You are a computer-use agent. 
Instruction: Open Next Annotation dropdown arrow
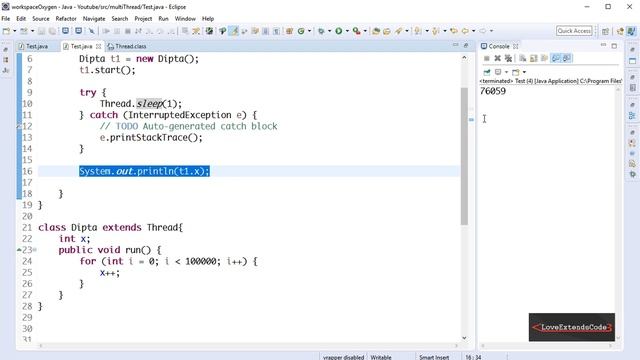coord(427,31)
